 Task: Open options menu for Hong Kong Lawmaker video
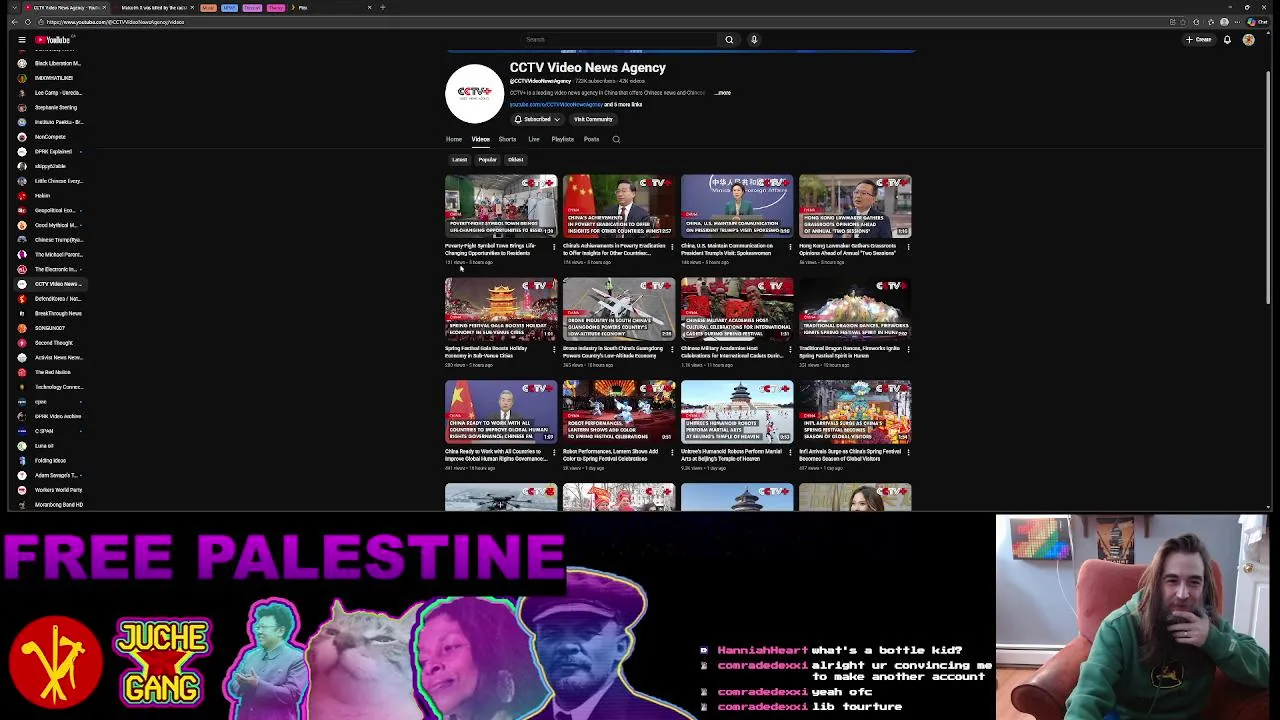point(908,246)
